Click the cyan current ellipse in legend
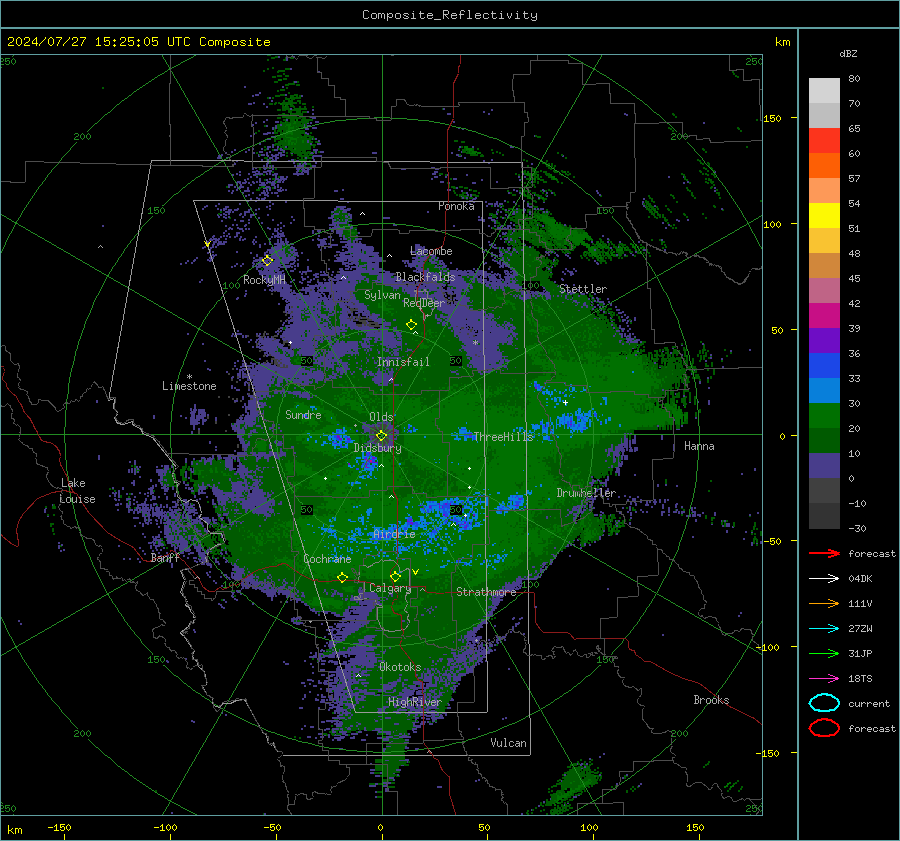900x841 pixels. [x=824, y=703]
